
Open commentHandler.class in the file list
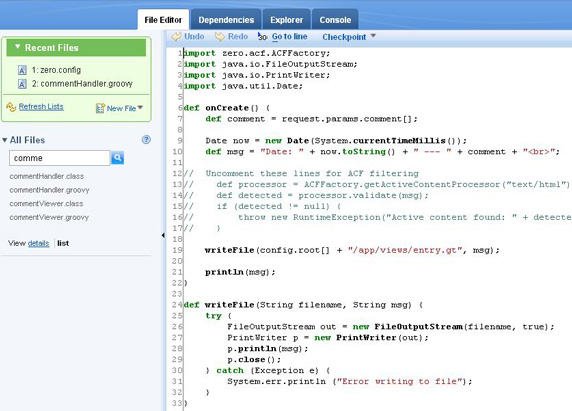(47, 176)
